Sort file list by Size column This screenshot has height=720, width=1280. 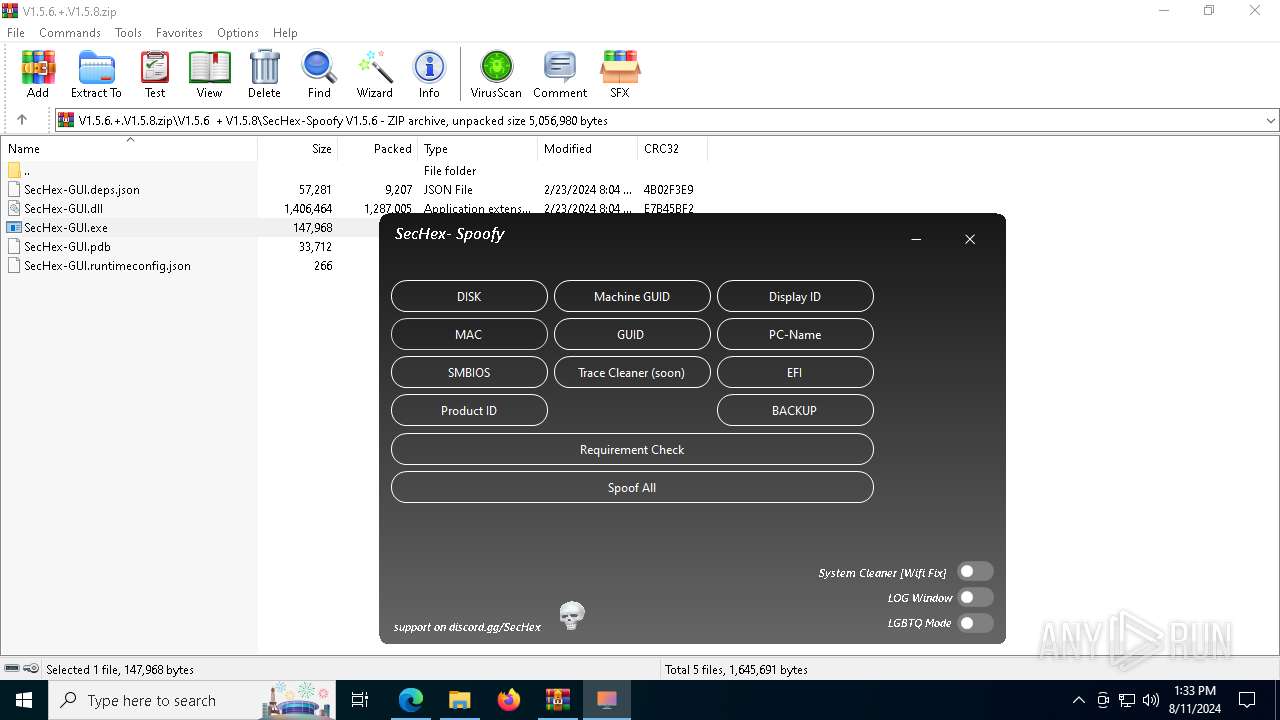pos(298,148)
